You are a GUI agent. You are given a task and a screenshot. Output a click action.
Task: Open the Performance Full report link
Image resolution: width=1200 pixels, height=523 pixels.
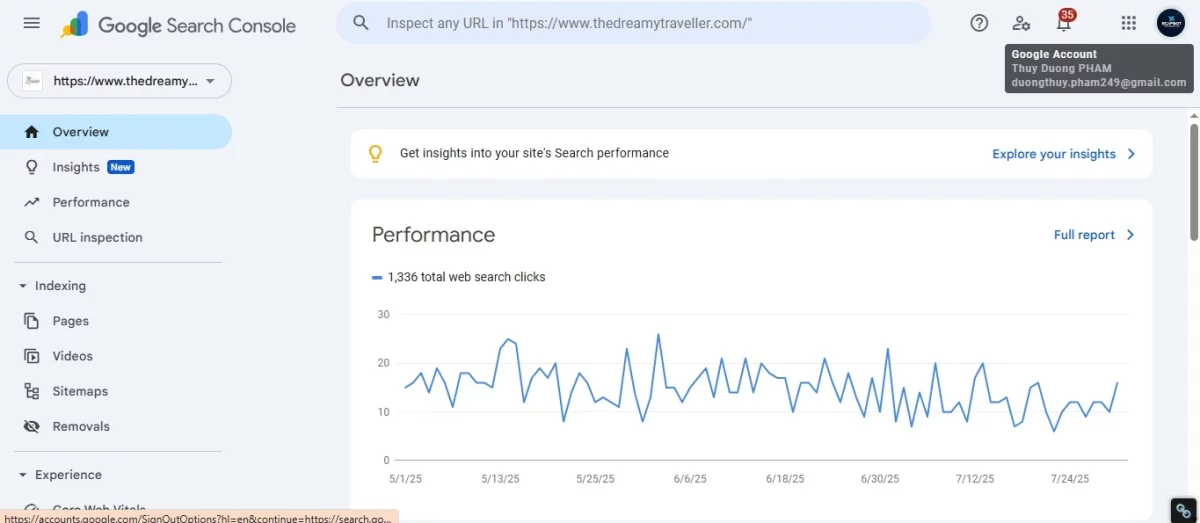[1084, 235]
